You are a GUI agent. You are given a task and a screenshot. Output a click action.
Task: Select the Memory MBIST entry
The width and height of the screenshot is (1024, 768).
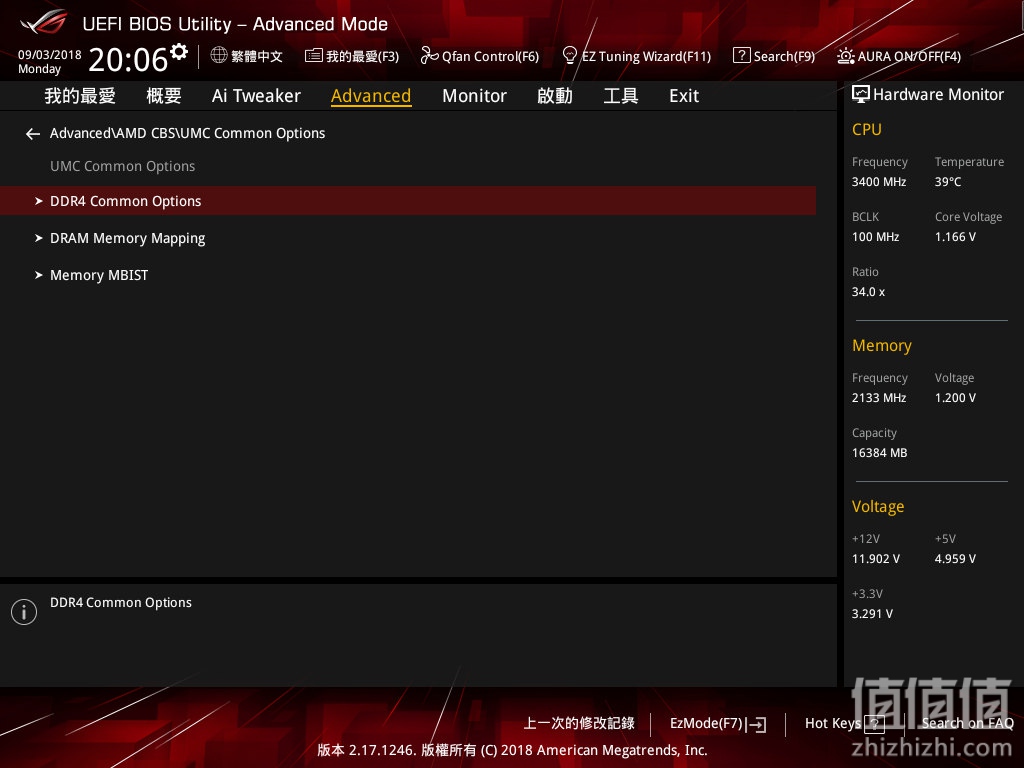click(x=99, y=275)
